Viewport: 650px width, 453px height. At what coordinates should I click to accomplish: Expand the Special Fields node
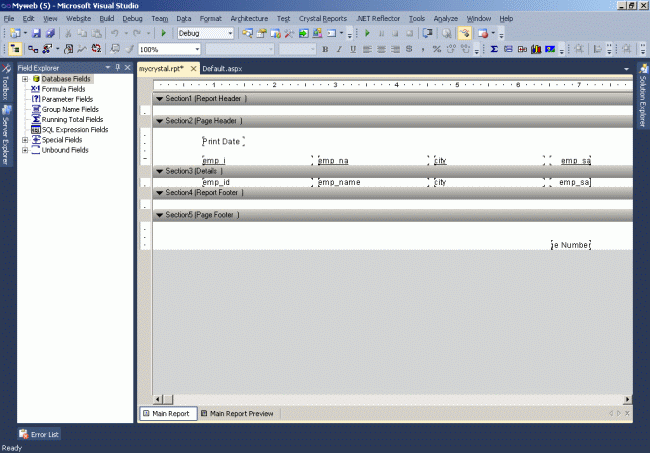(25, 140)
